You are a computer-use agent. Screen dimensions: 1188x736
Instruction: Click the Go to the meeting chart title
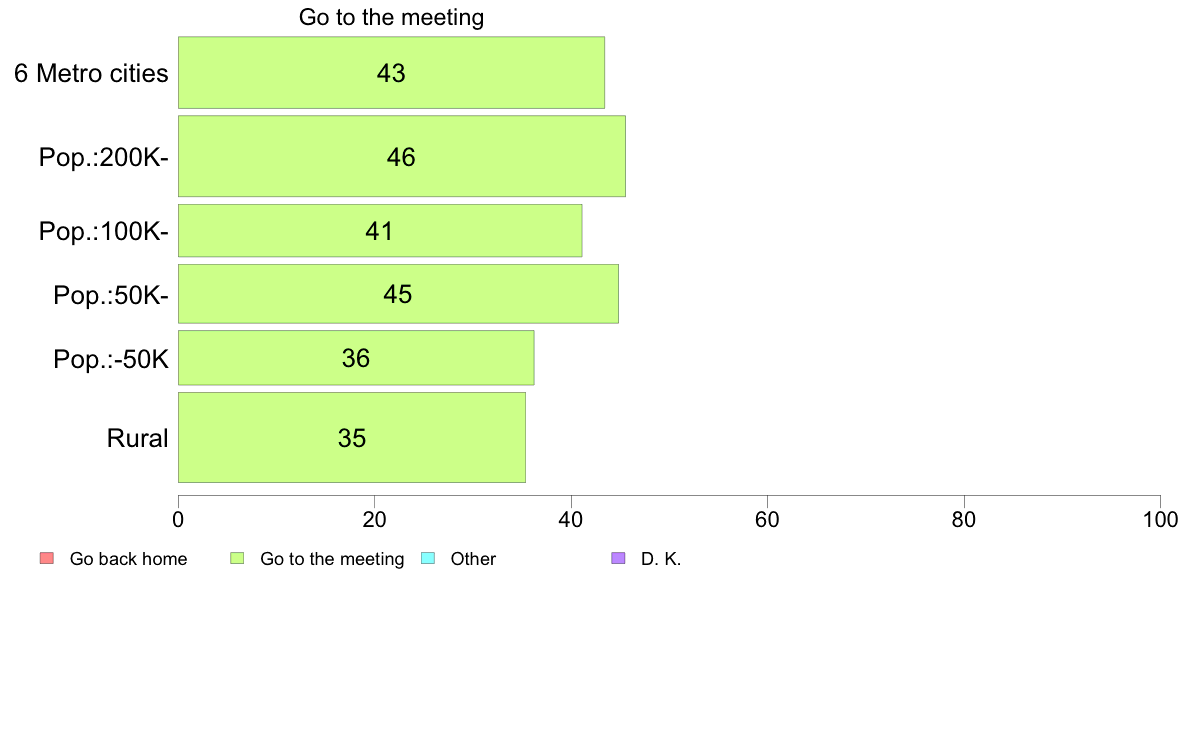391,17
